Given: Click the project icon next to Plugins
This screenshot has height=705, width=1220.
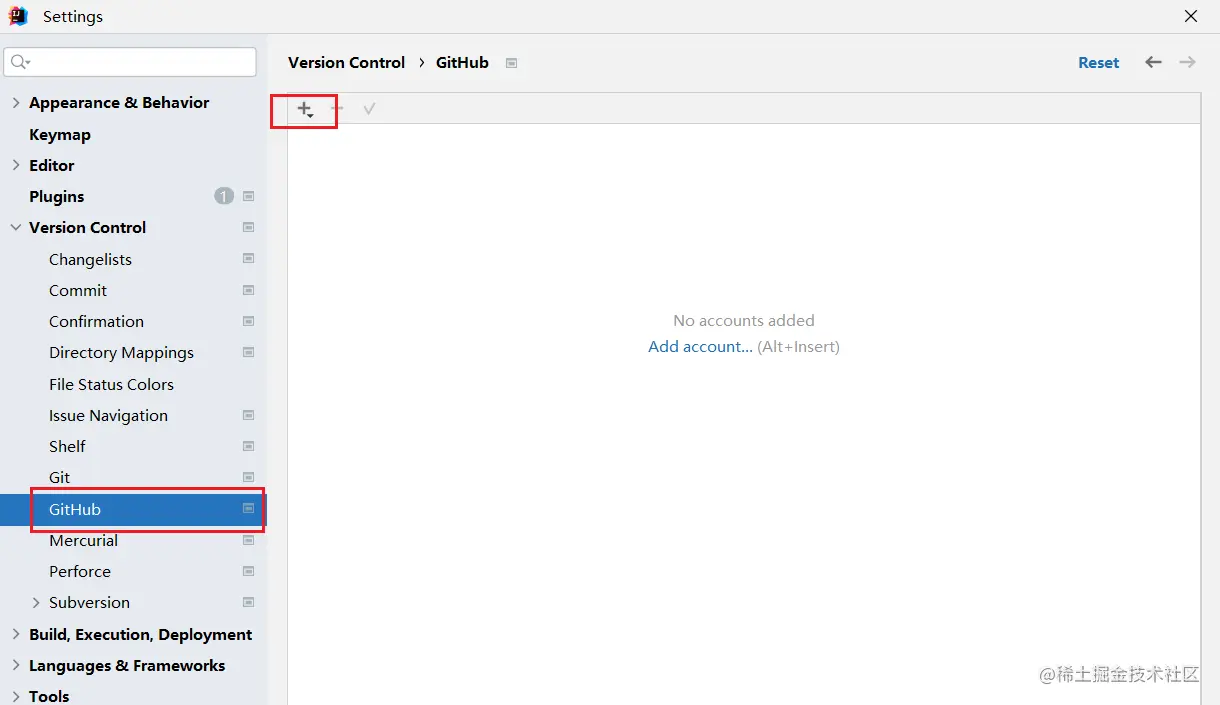Looking at the screenshot, I should point(249,196).
